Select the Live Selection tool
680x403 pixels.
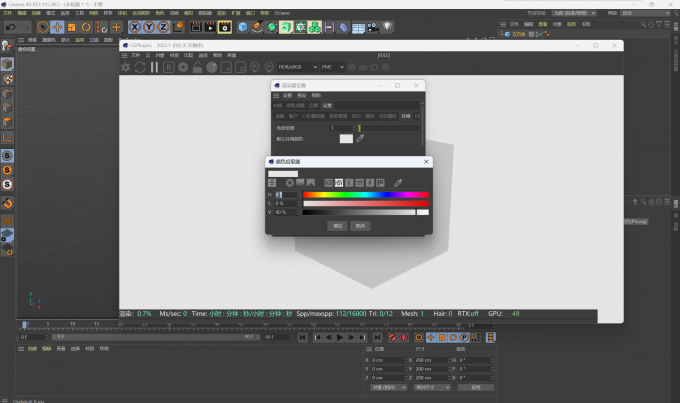tap(42, 27)
